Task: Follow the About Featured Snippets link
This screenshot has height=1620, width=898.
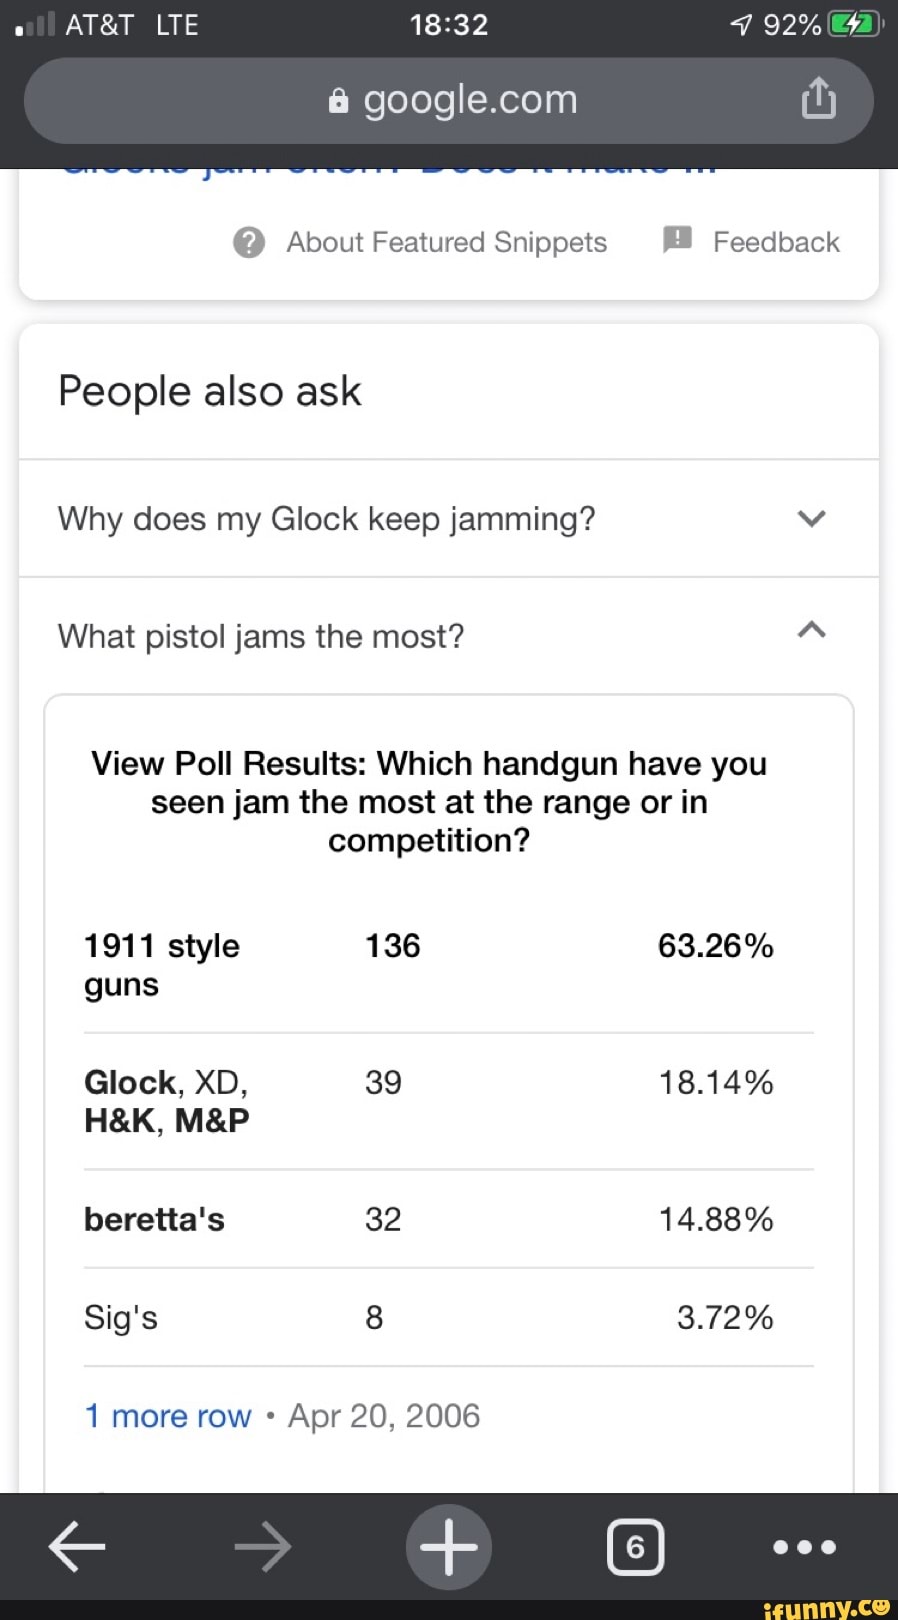Action: pyautogui.click(x=446, y=241)
